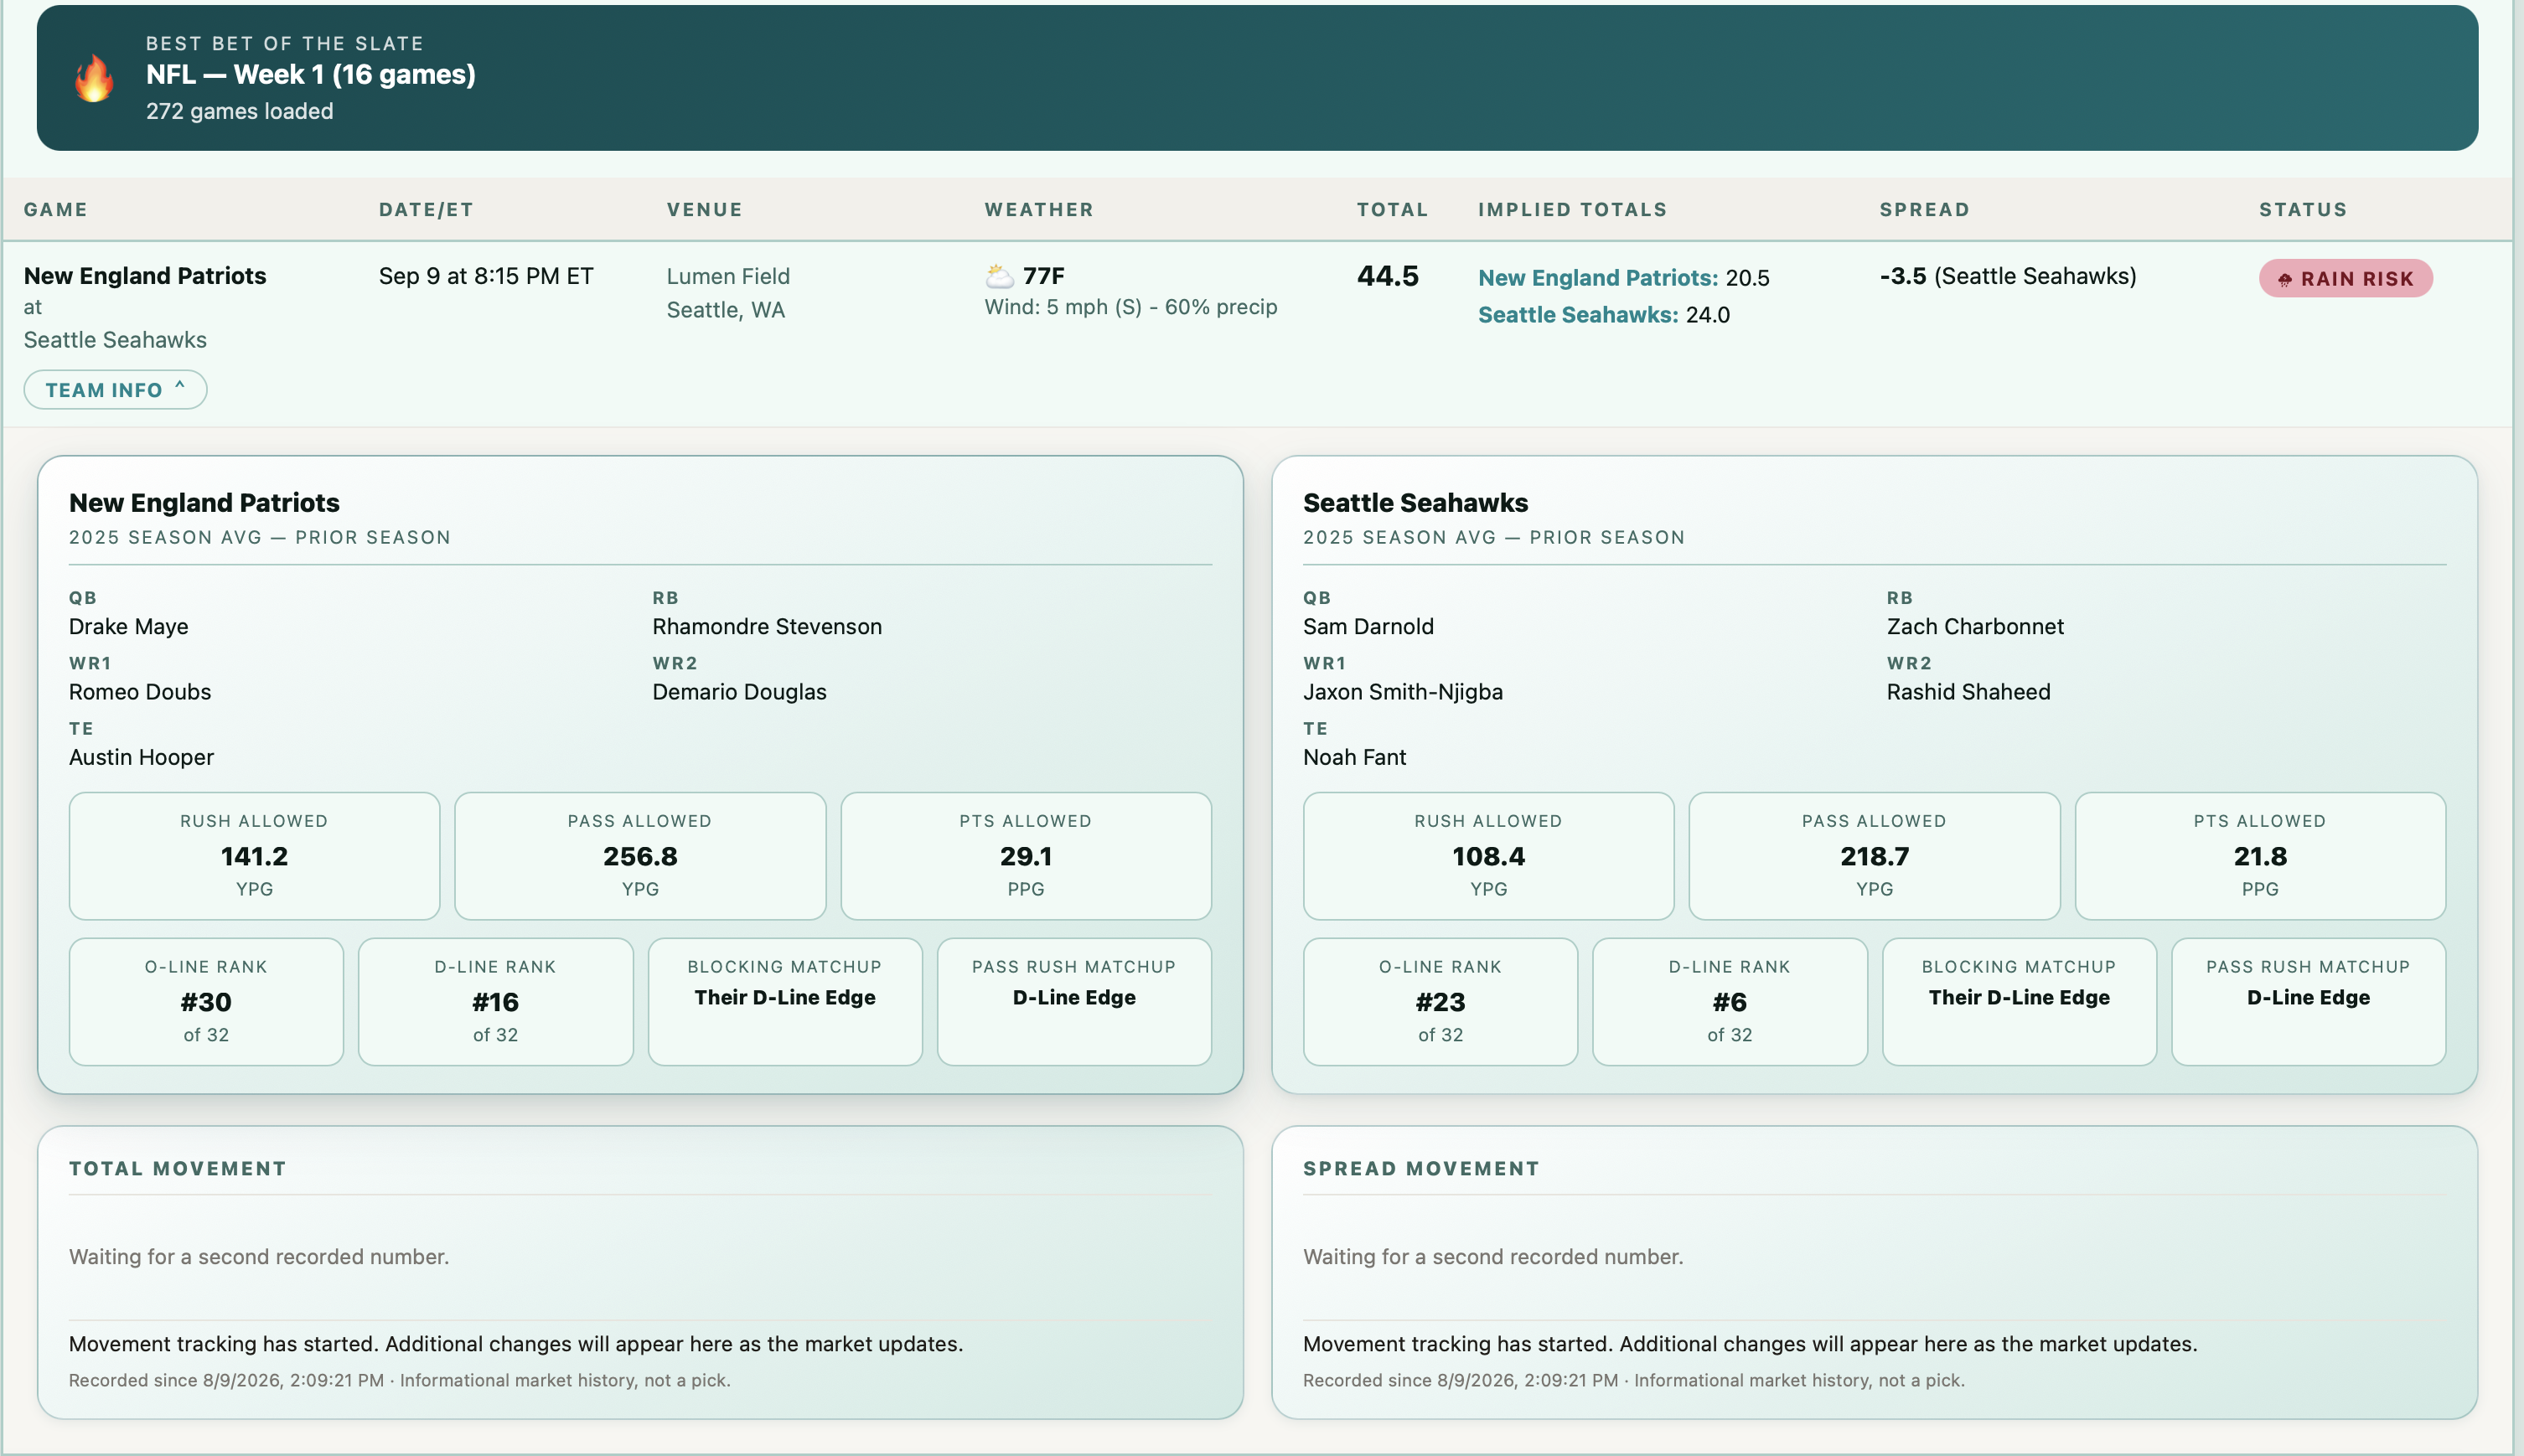Click tight end Austin Hooper
The width and height of the screenshot is (2524, 1456).
(x=141, y=757)
